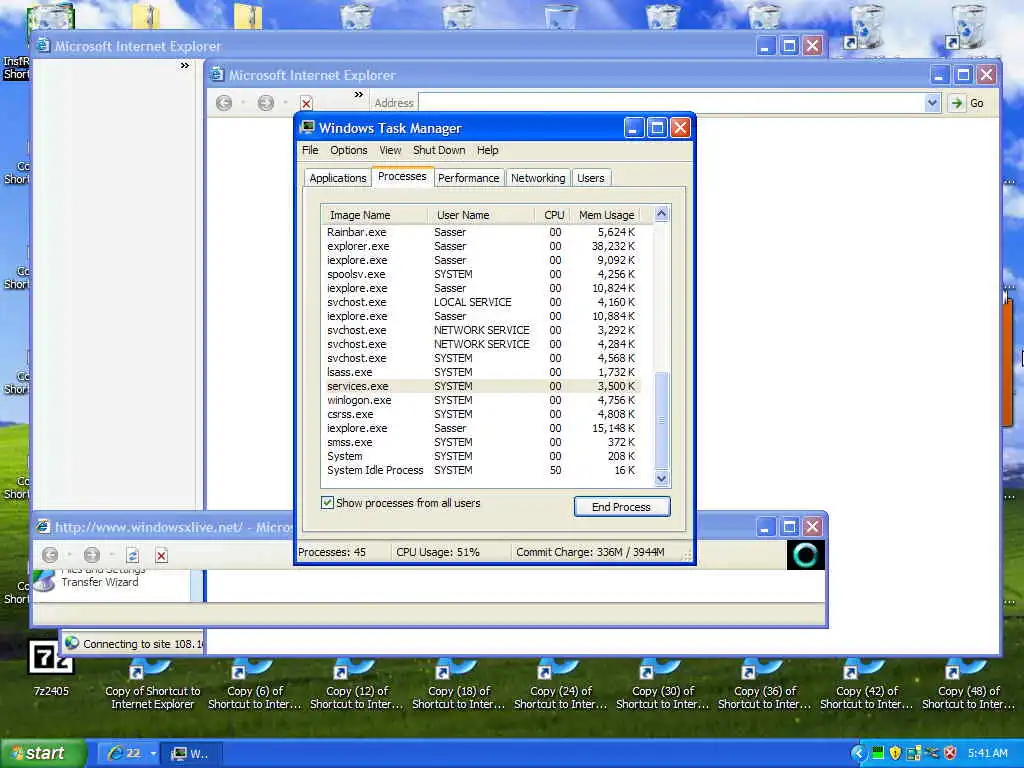This screenshot has height=768, width=1024.
Task: Select the spoolsv.exe process row
Action: pos(481,274)
